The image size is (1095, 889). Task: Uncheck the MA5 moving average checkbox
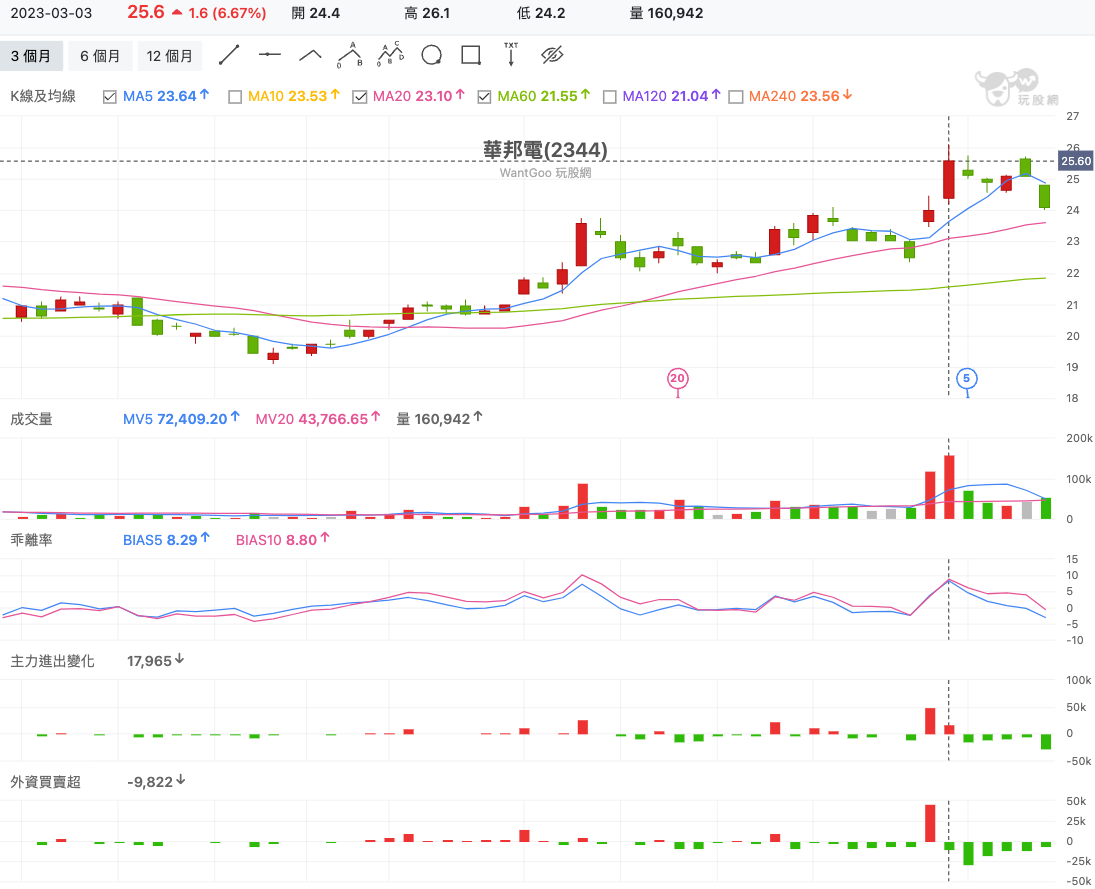(x=110, y=97)
